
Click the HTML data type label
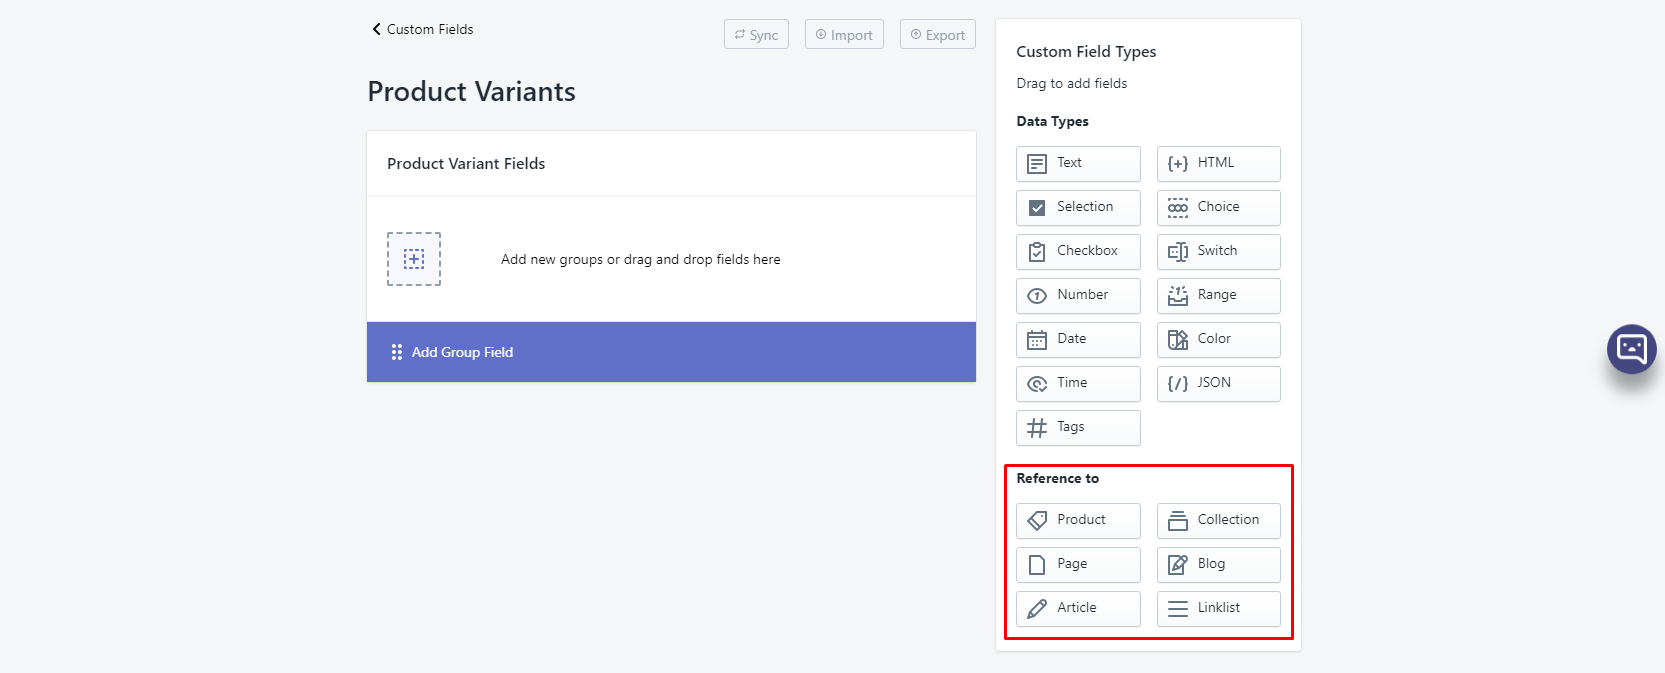click(1215, 162)
